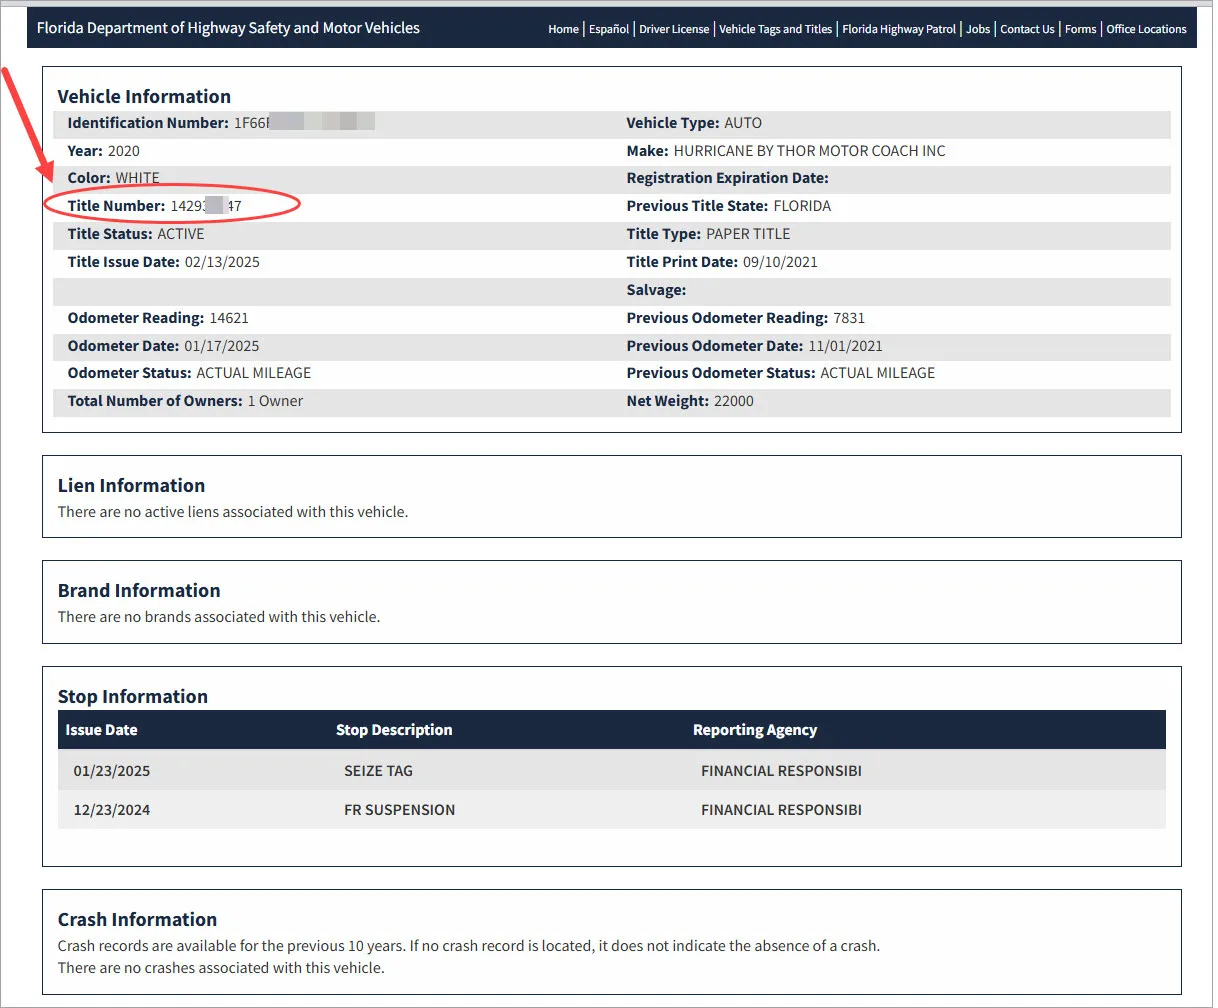Select the SEIZE TAG stop row

click(x=378, y=770)
